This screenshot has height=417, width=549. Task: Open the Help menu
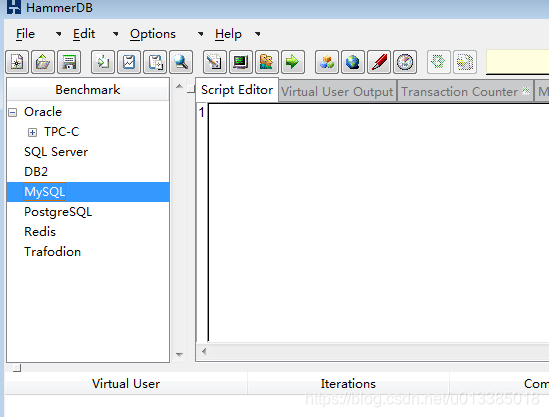click(228, 34)
